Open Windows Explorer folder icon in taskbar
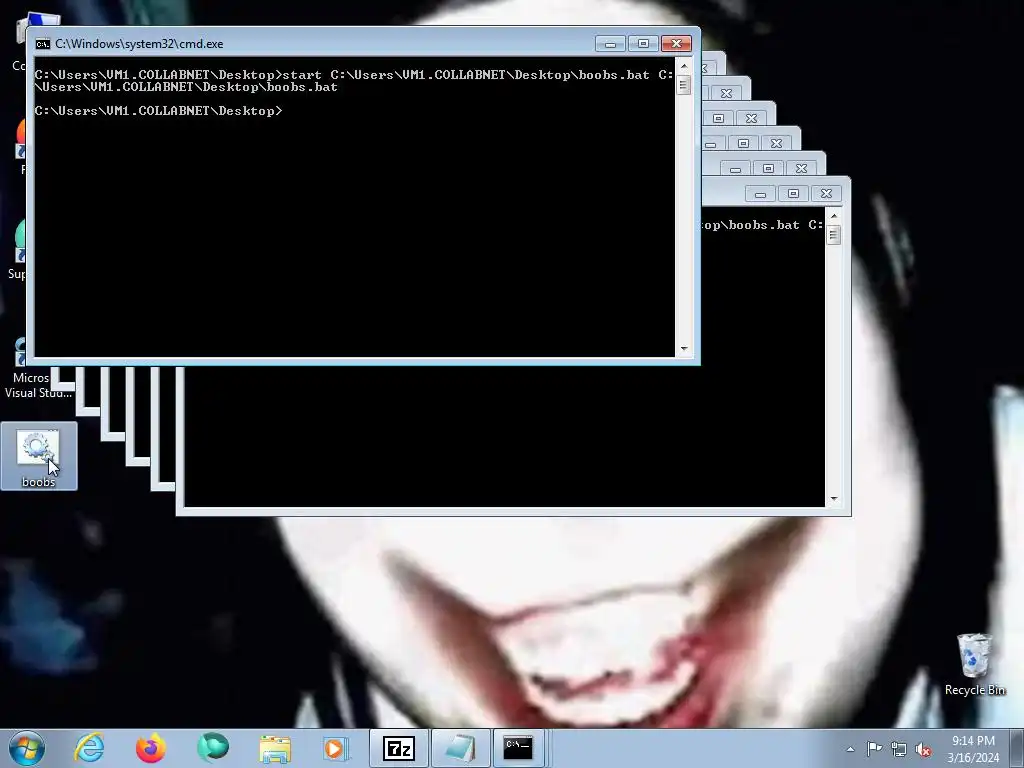Screen dimensions: 1024x768 tap(275, 748)
